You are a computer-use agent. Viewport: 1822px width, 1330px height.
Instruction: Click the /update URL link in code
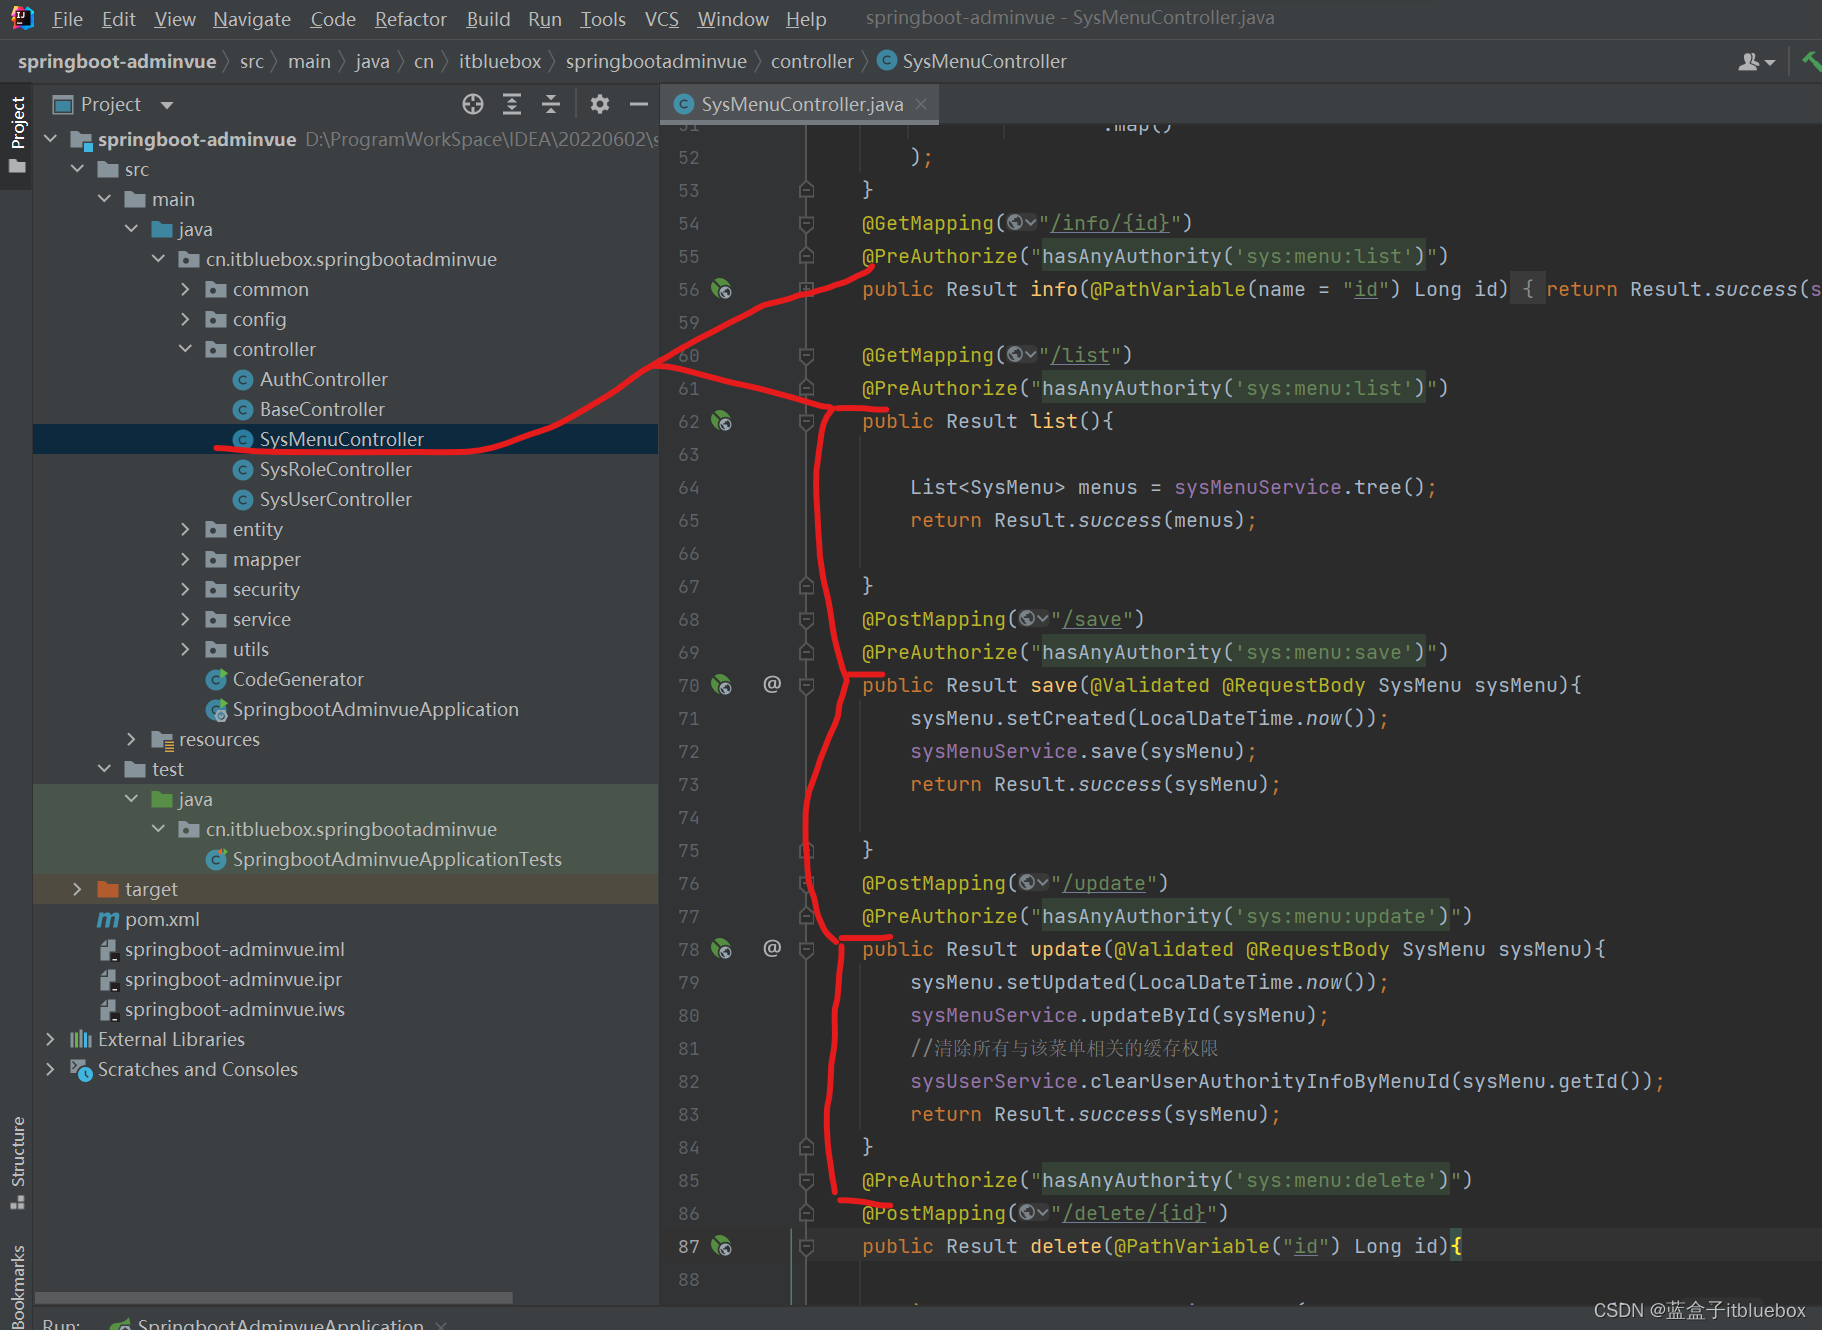coord(1104,883)
